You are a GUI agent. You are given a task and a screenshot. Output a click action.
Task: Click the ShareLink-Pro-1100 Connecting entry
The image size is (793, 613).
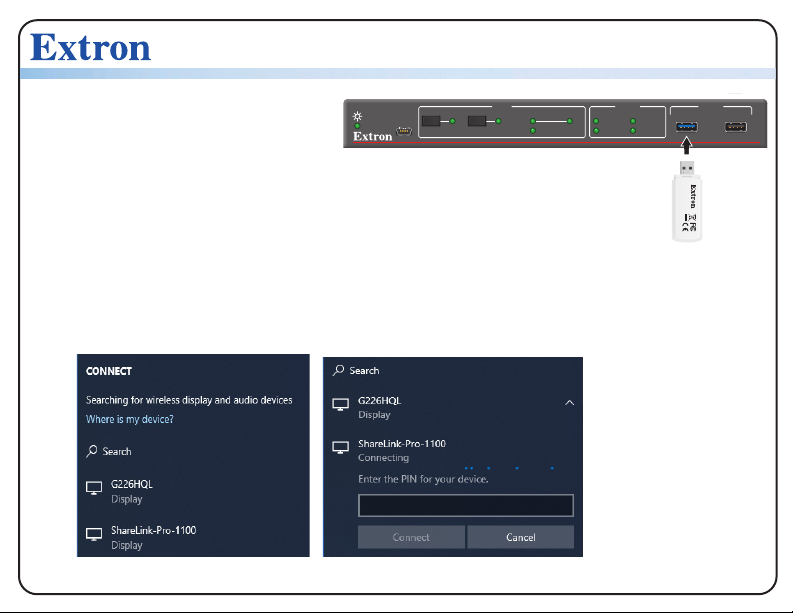tap(453, 450)
